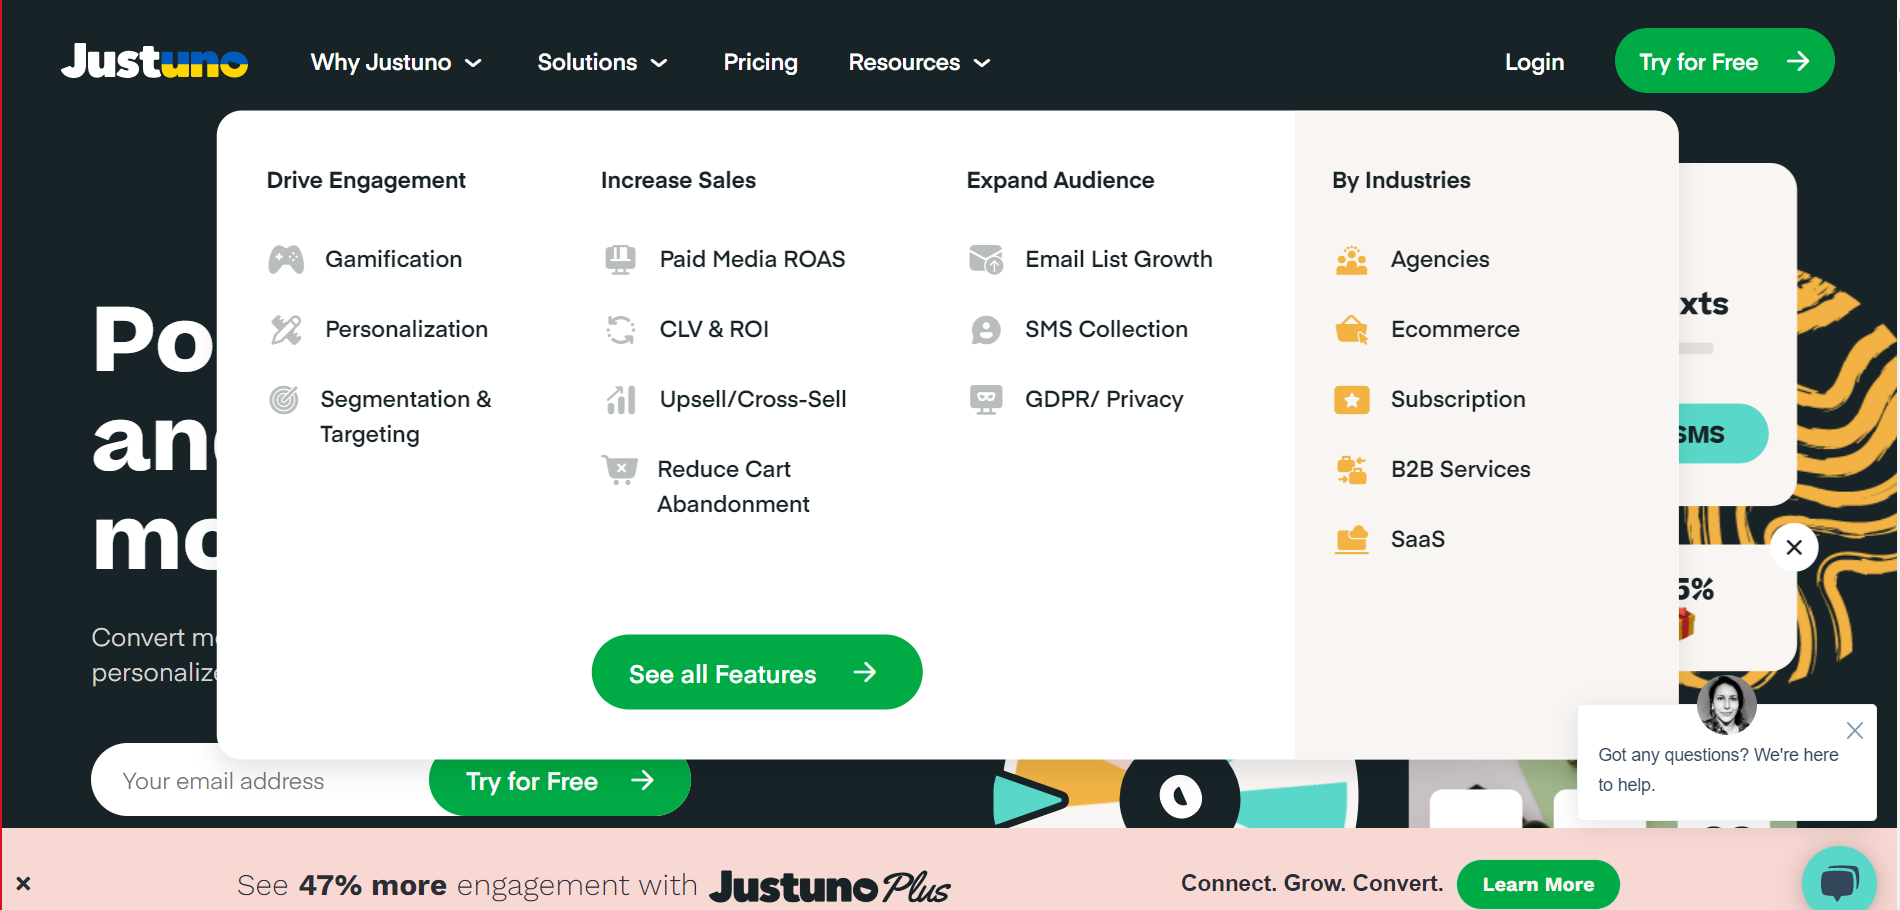
Task: Open SMS Collection link
Action: pyautogui.click(x=1106, y=329)
